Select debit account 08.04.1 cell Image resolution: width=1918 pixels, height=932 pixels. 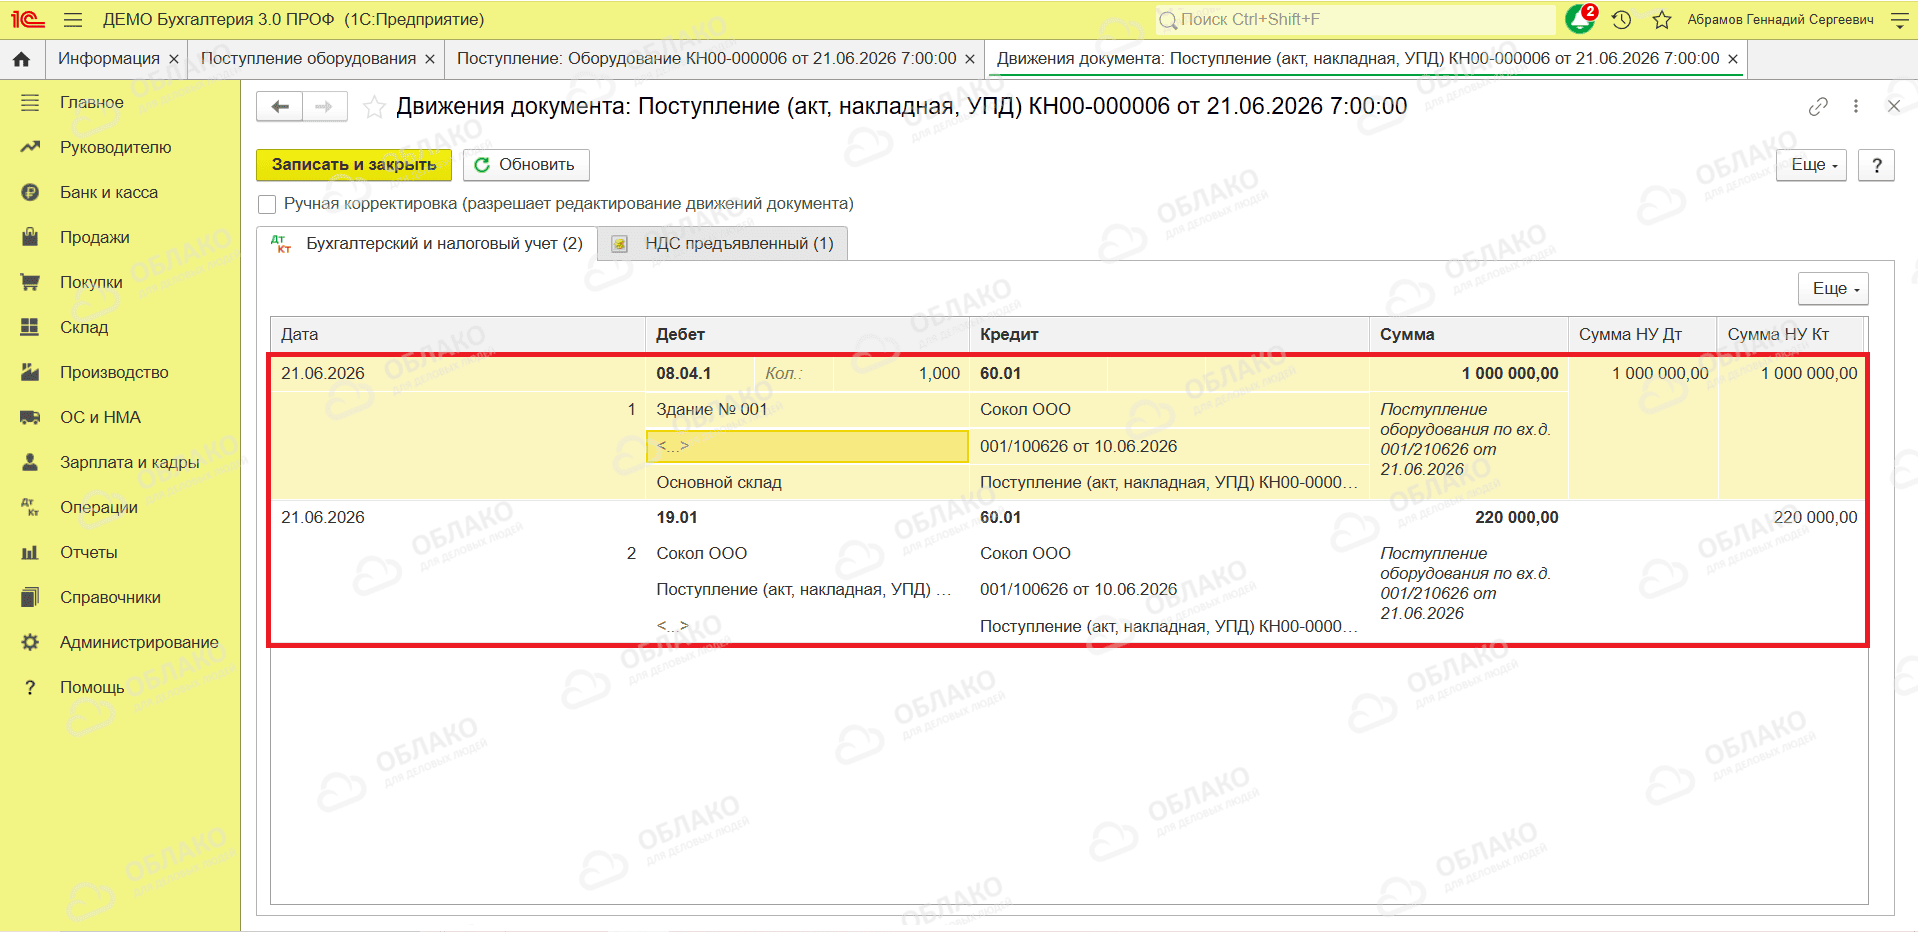tap(699, 374)
